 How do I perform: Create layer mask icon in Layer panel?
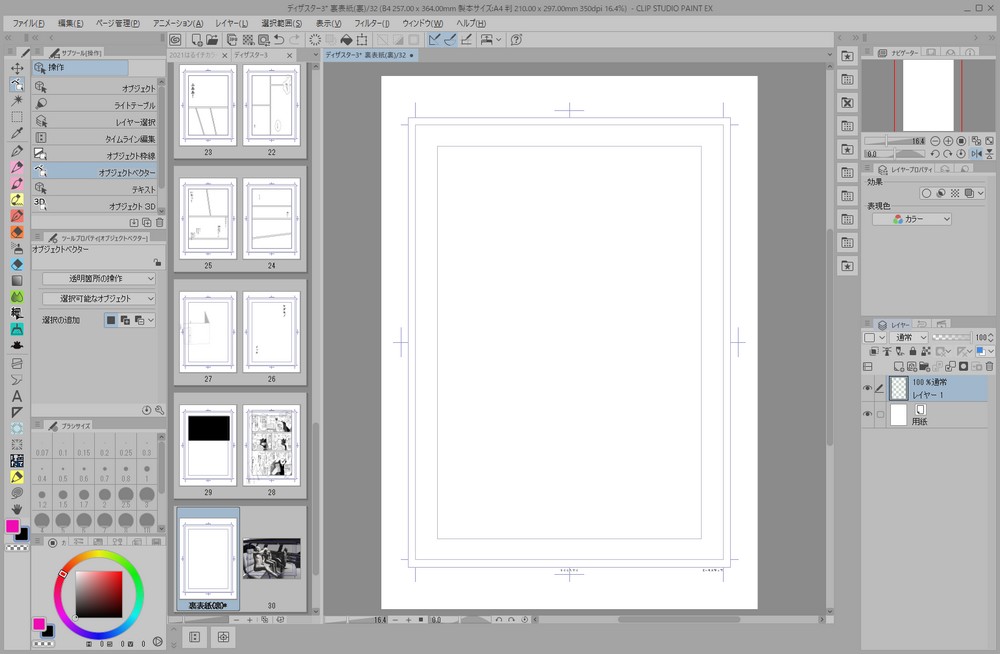964,366
